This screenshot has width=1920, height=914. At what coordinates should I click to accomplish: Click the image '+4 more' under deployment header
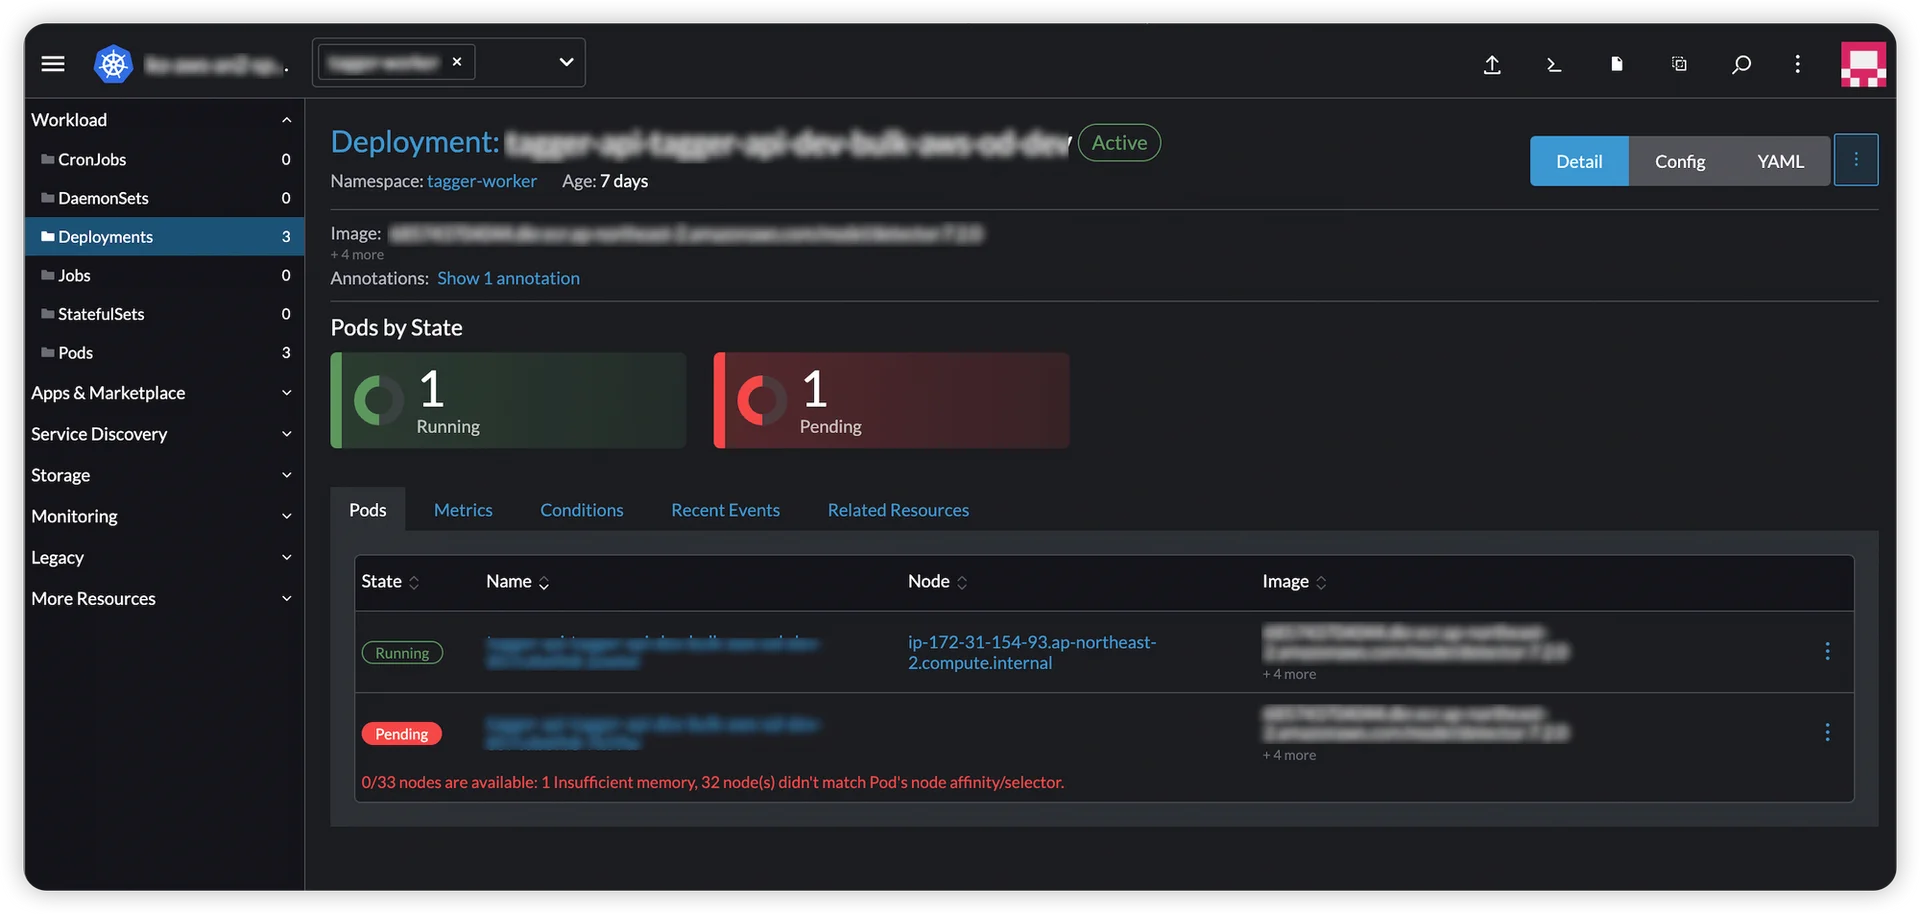[x=357, y=255]
